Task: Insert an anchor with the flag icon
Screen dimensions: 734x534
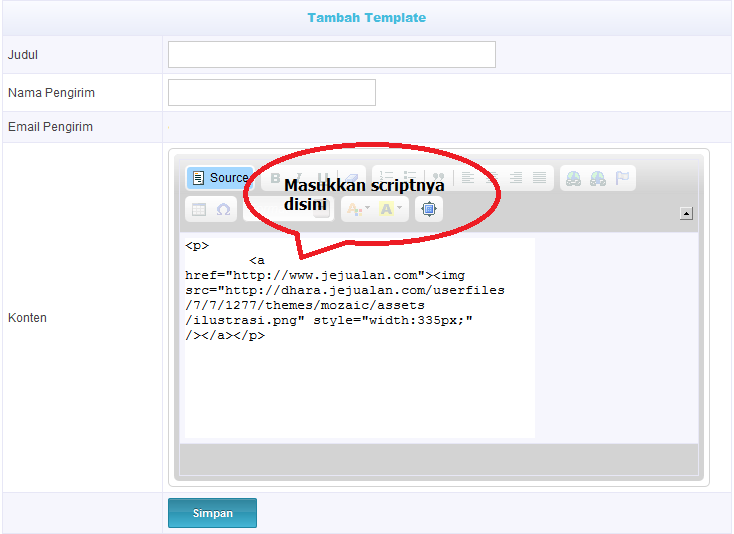Action: [622, 179]
